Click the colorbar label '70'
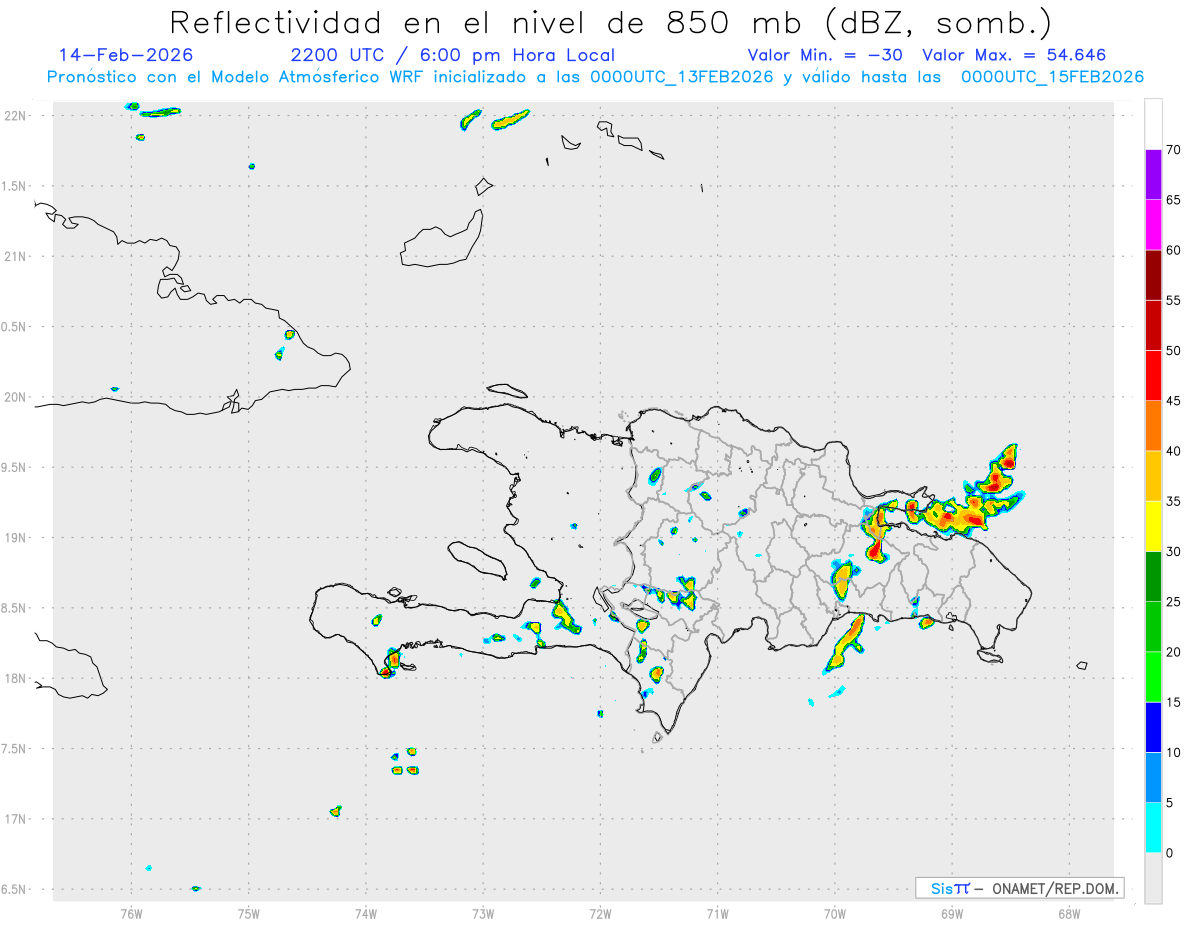This screenshot has height=927, width=1200. 1174,150
